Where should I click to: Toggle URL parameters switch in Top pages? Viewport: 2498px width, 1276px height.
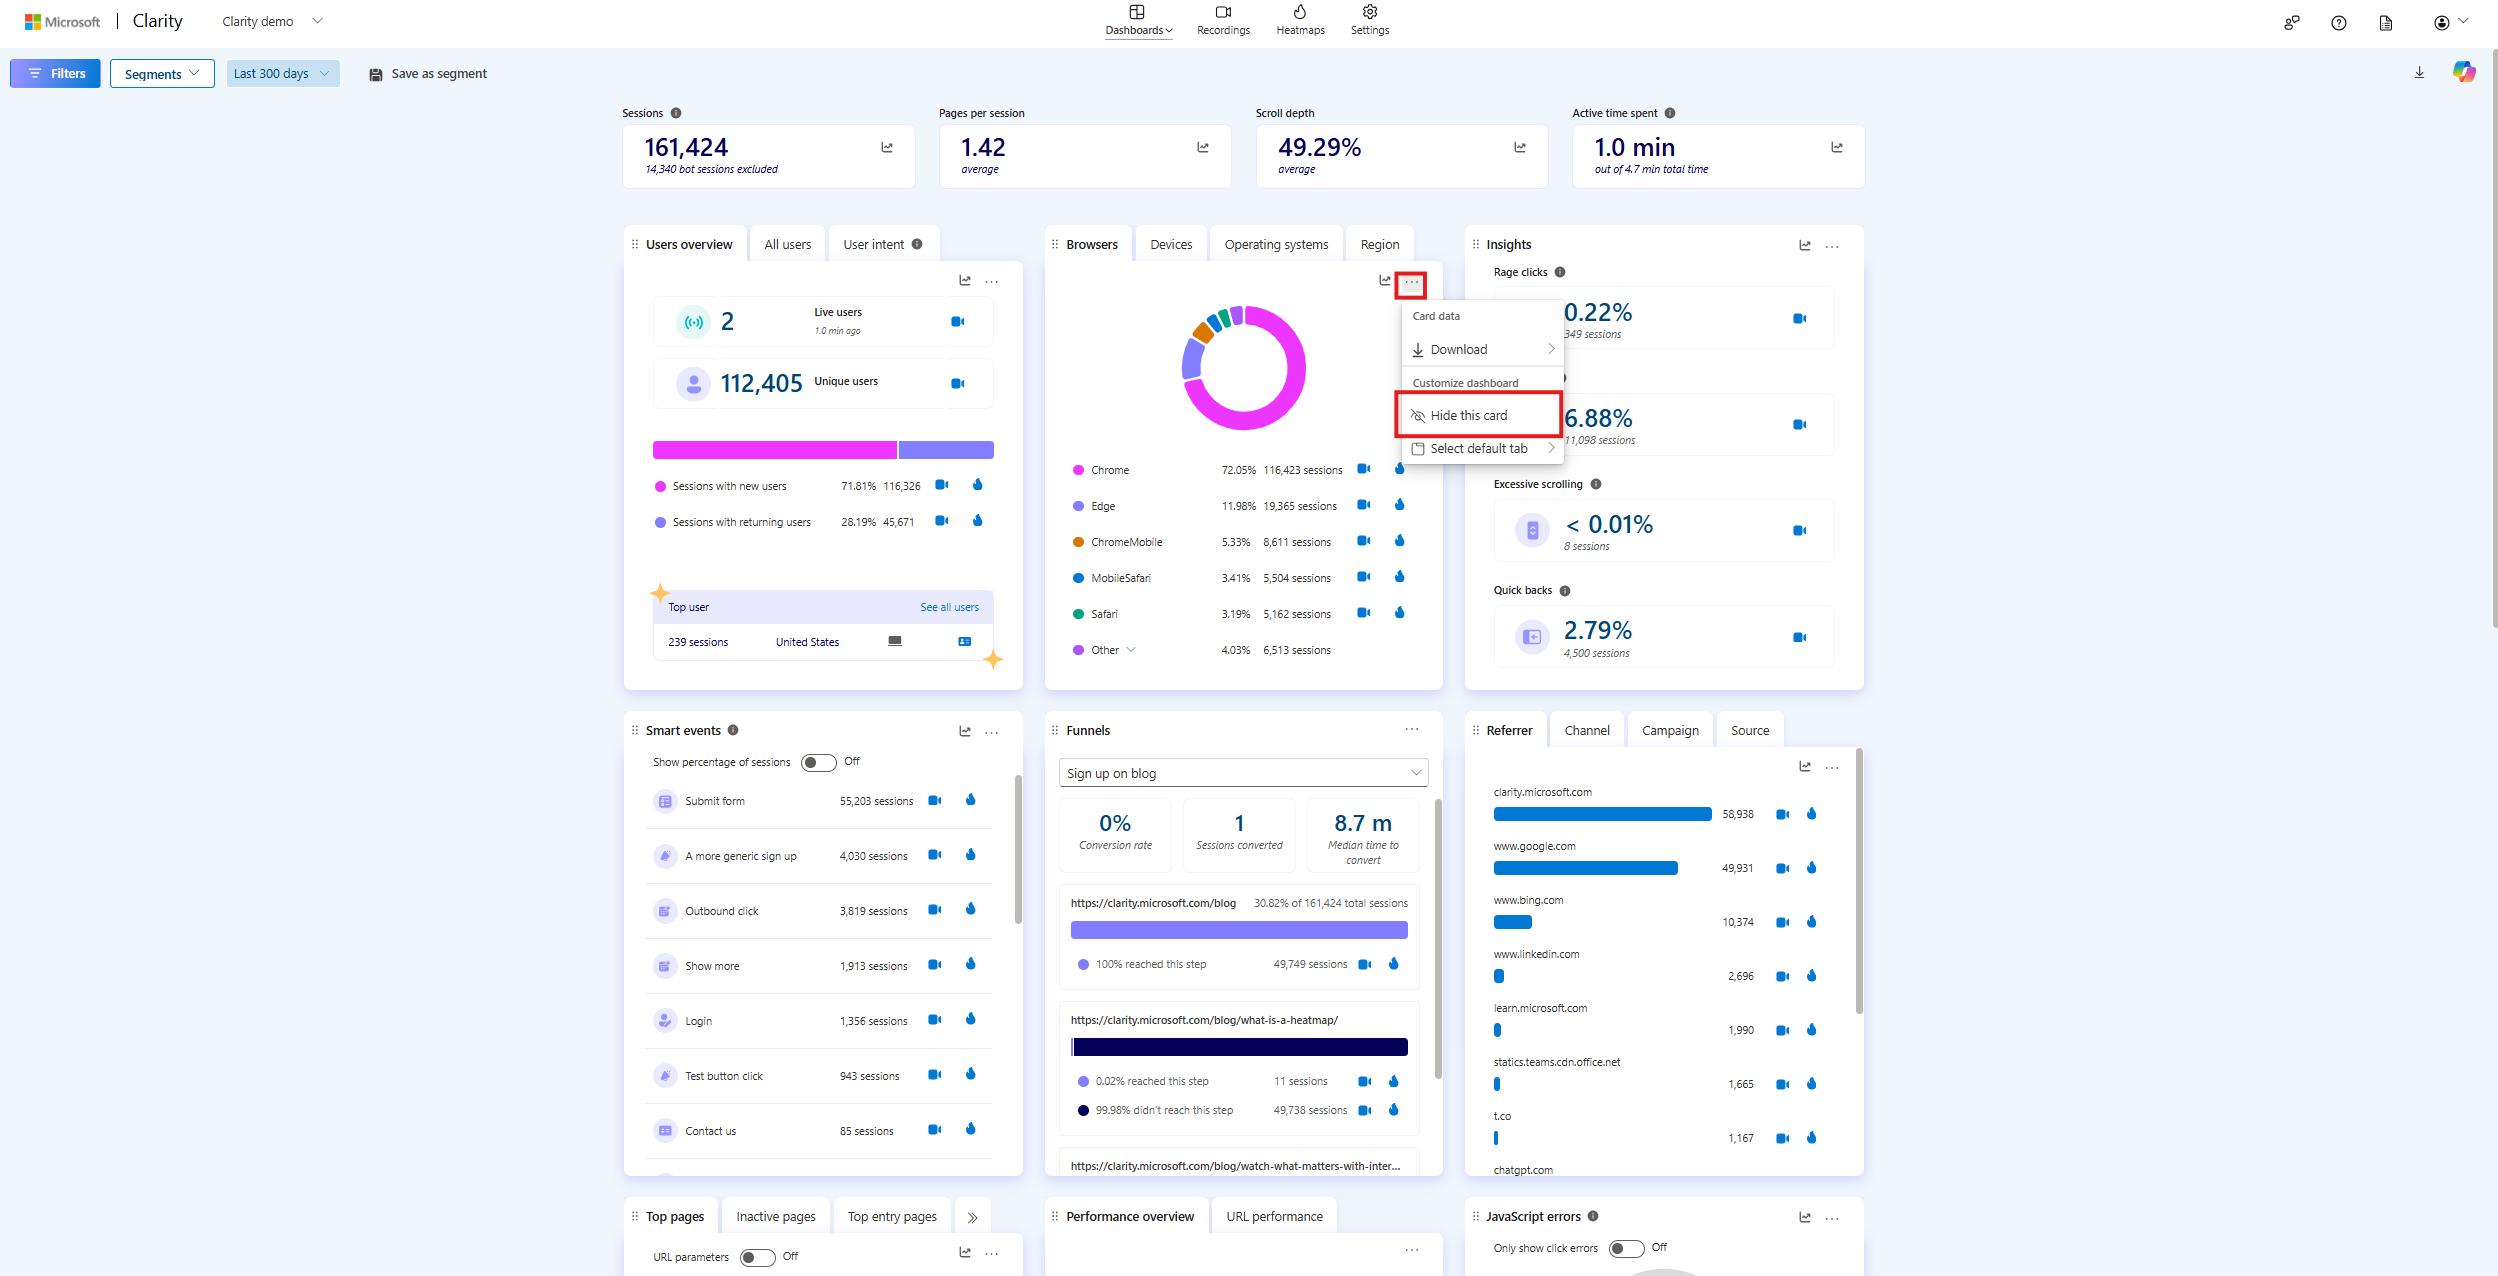coord(757,1257)
